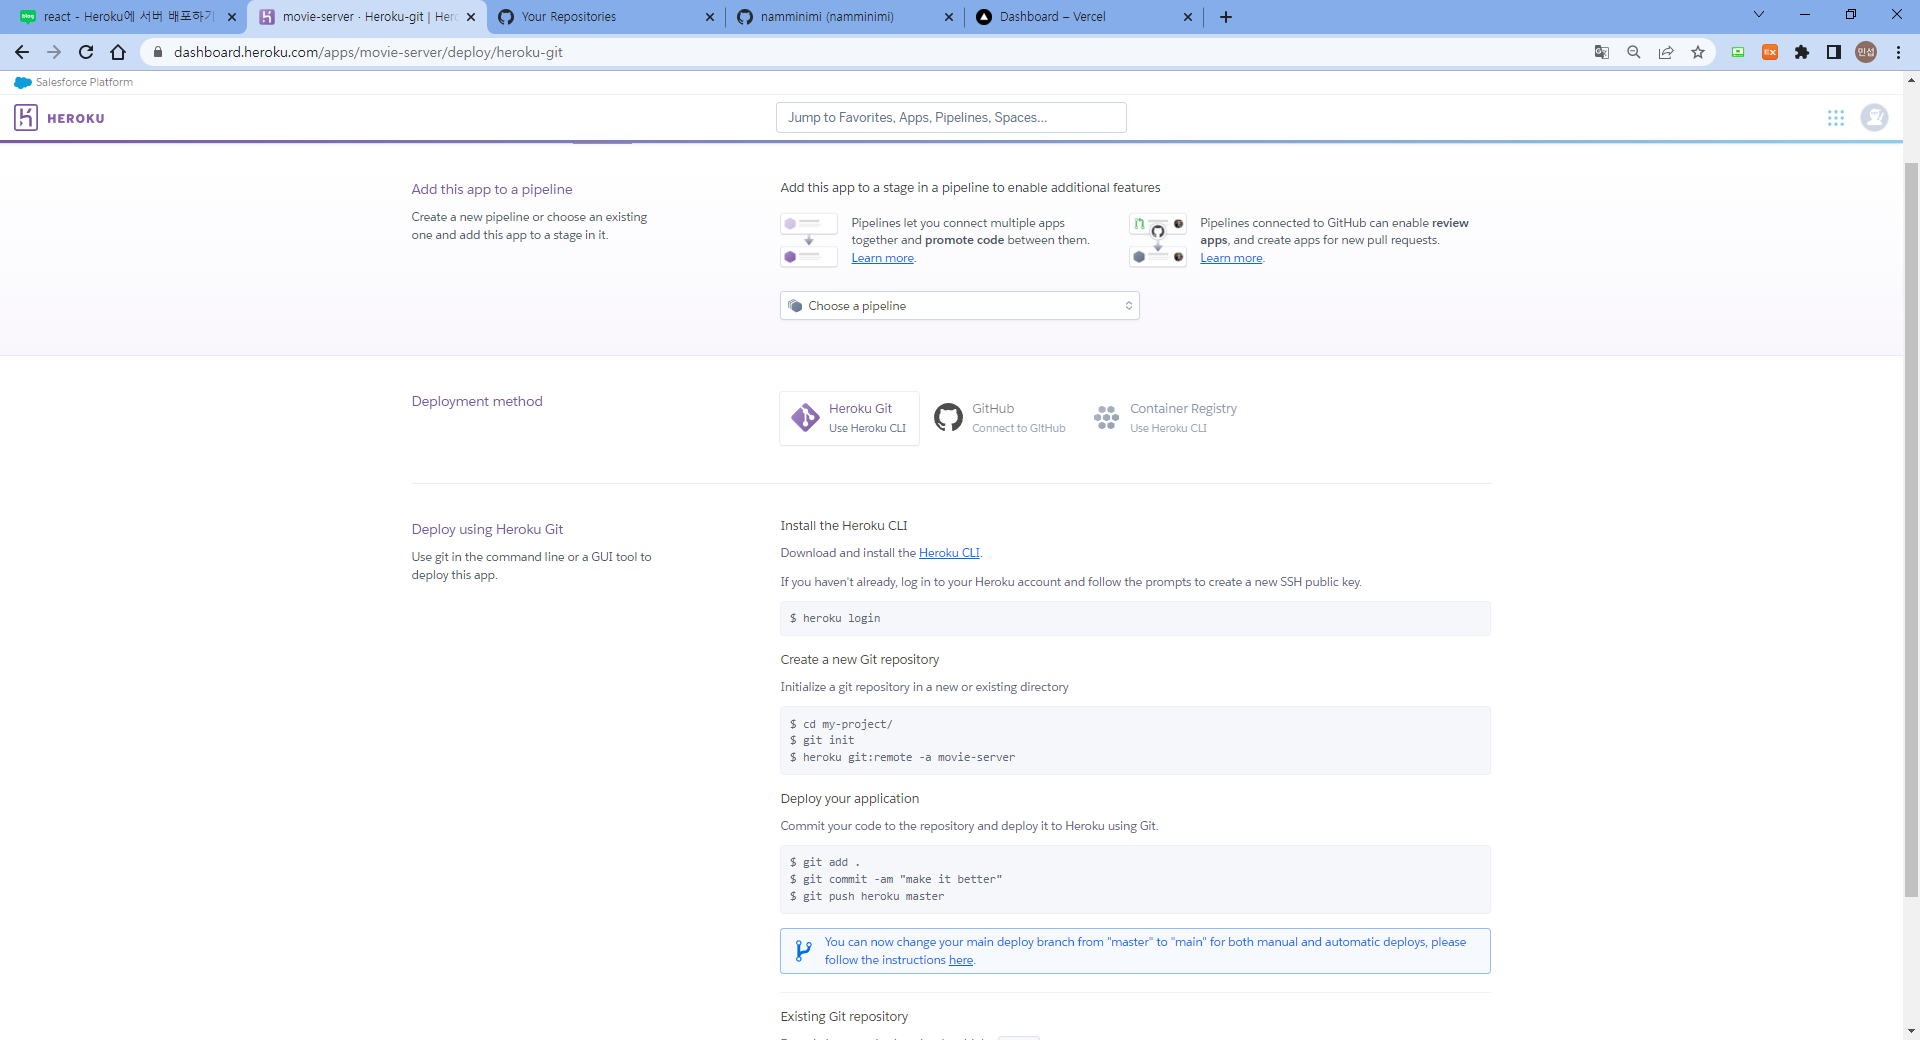
Task: Click the HEROKU wordmark link
Action: tap(76, 118)
